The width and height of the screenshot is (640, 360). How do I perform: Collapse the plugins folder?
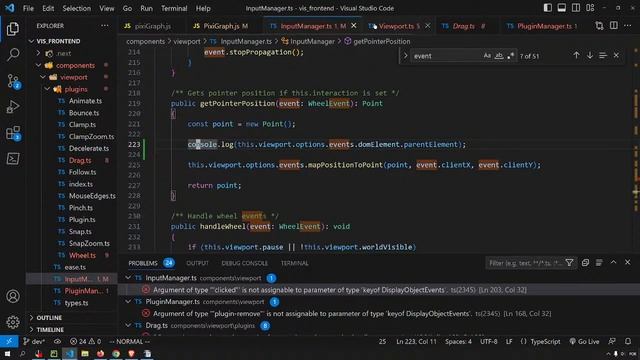click(x=47, y=89)
